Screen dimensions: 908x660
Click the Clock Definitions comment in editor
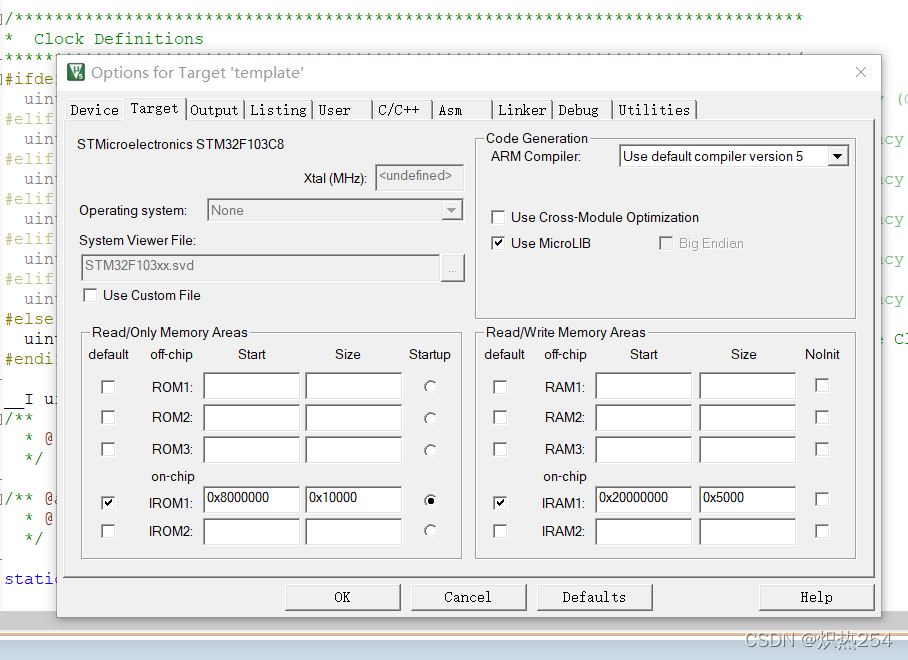point(119,39)
